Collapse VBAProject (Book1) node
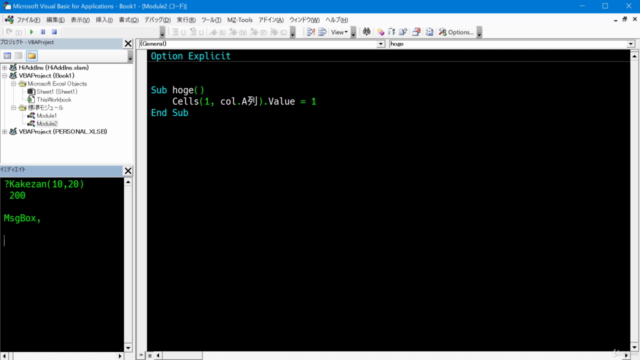This screenshot has width=640, height=360. 4,76
